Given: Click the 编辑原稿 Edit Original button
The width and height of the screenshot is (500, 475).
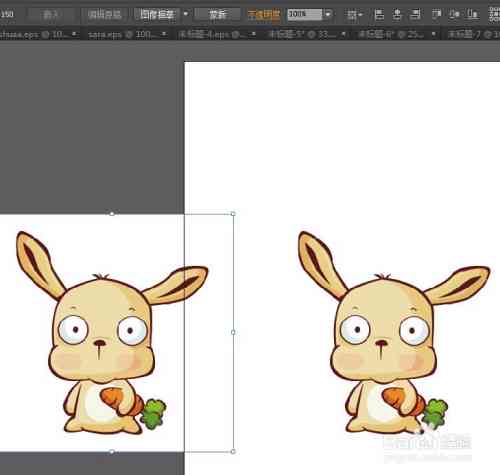Looking at the screenshot, I should (x=104, y=15).
